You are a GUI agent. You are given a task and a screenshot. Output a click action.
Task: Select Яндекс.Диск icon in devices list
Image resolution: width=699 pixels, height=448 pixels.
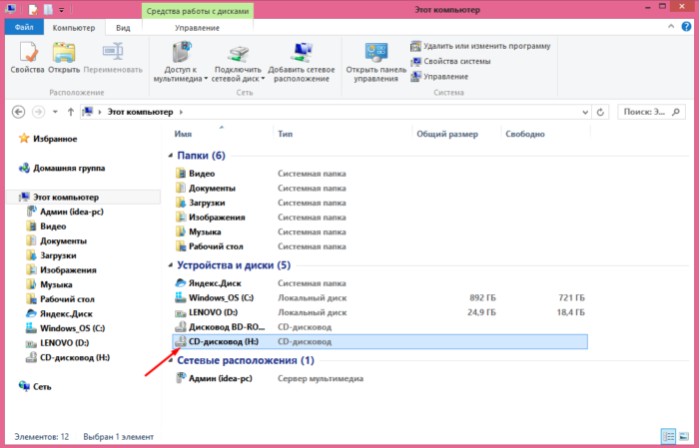tap(181, 283)
